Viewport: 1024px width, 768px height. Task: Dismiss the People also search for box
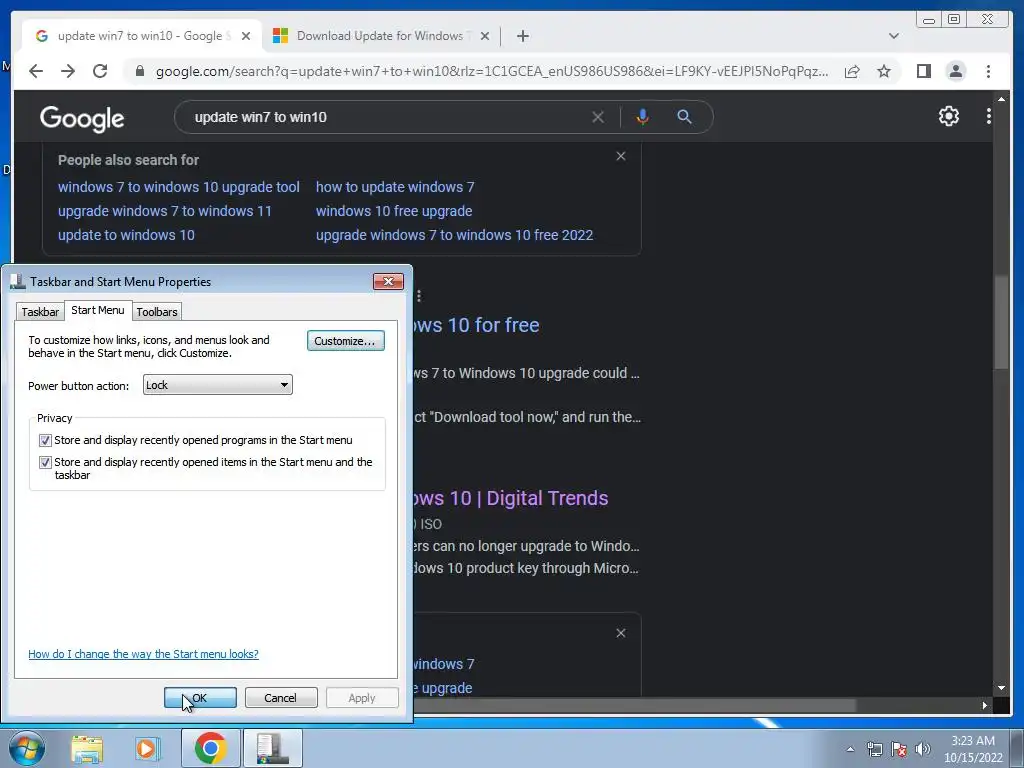click(620, 156)
